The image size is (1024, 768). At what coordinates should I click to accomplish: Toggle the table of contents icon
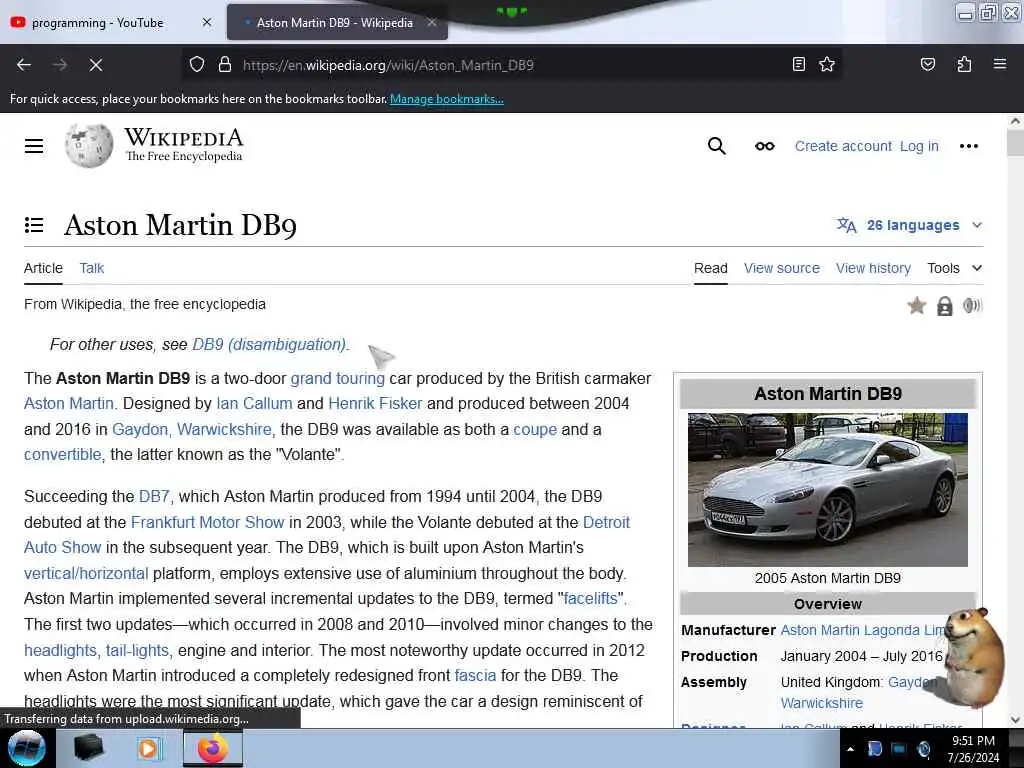[34, 225]
